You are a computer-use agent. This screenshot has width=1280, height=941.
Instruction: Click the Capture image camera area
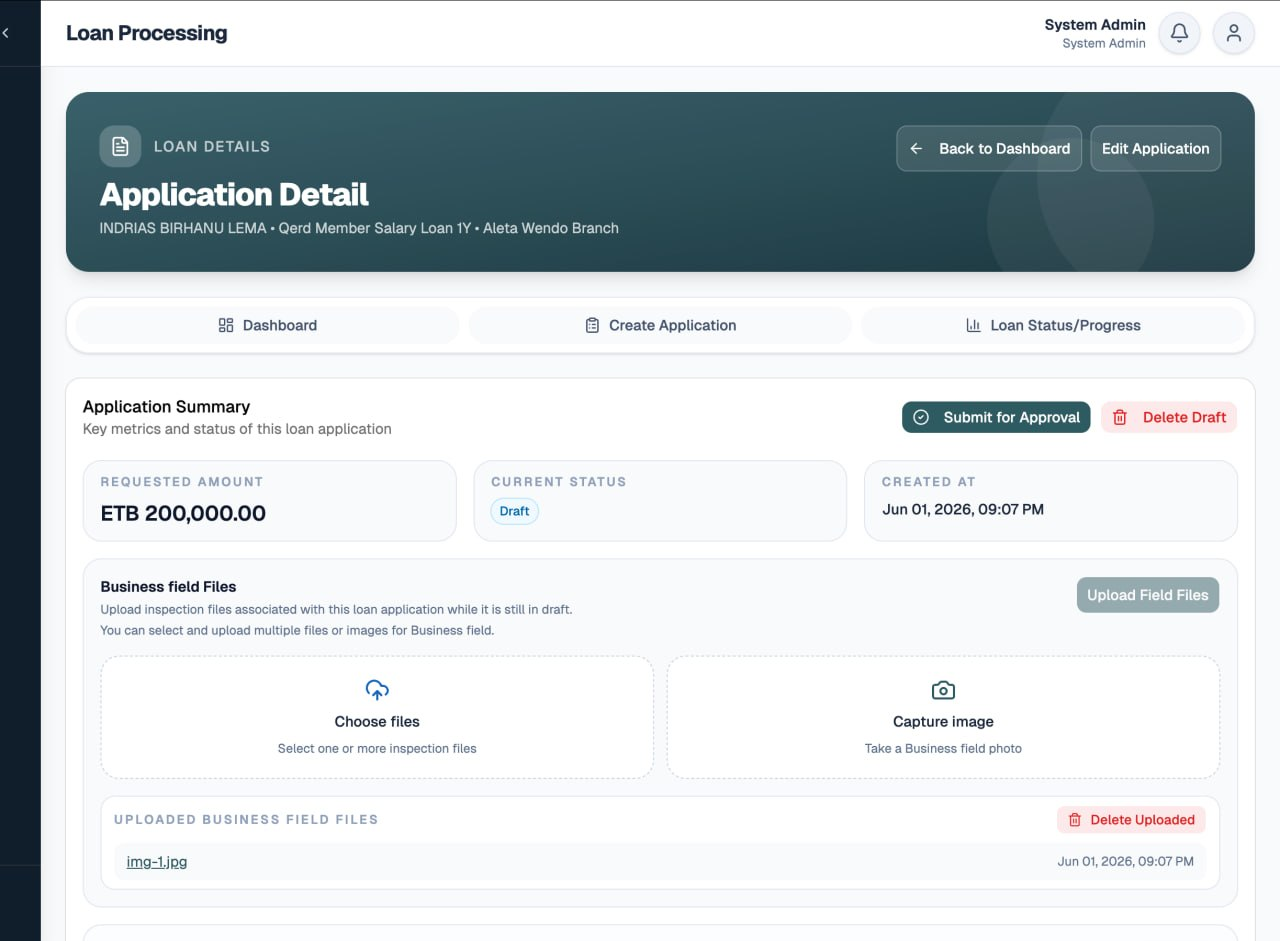point(943,717)
